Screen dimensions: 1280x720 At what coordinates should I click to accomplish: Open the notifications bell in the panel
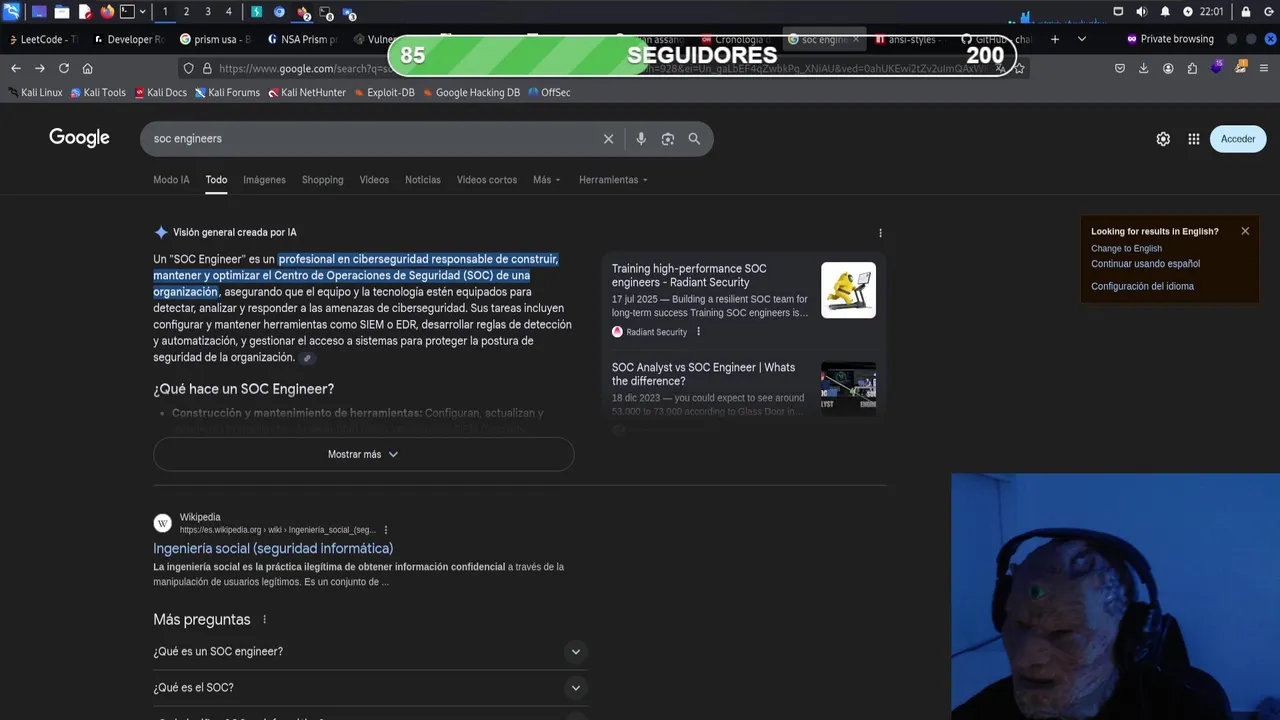(1165, 12)
